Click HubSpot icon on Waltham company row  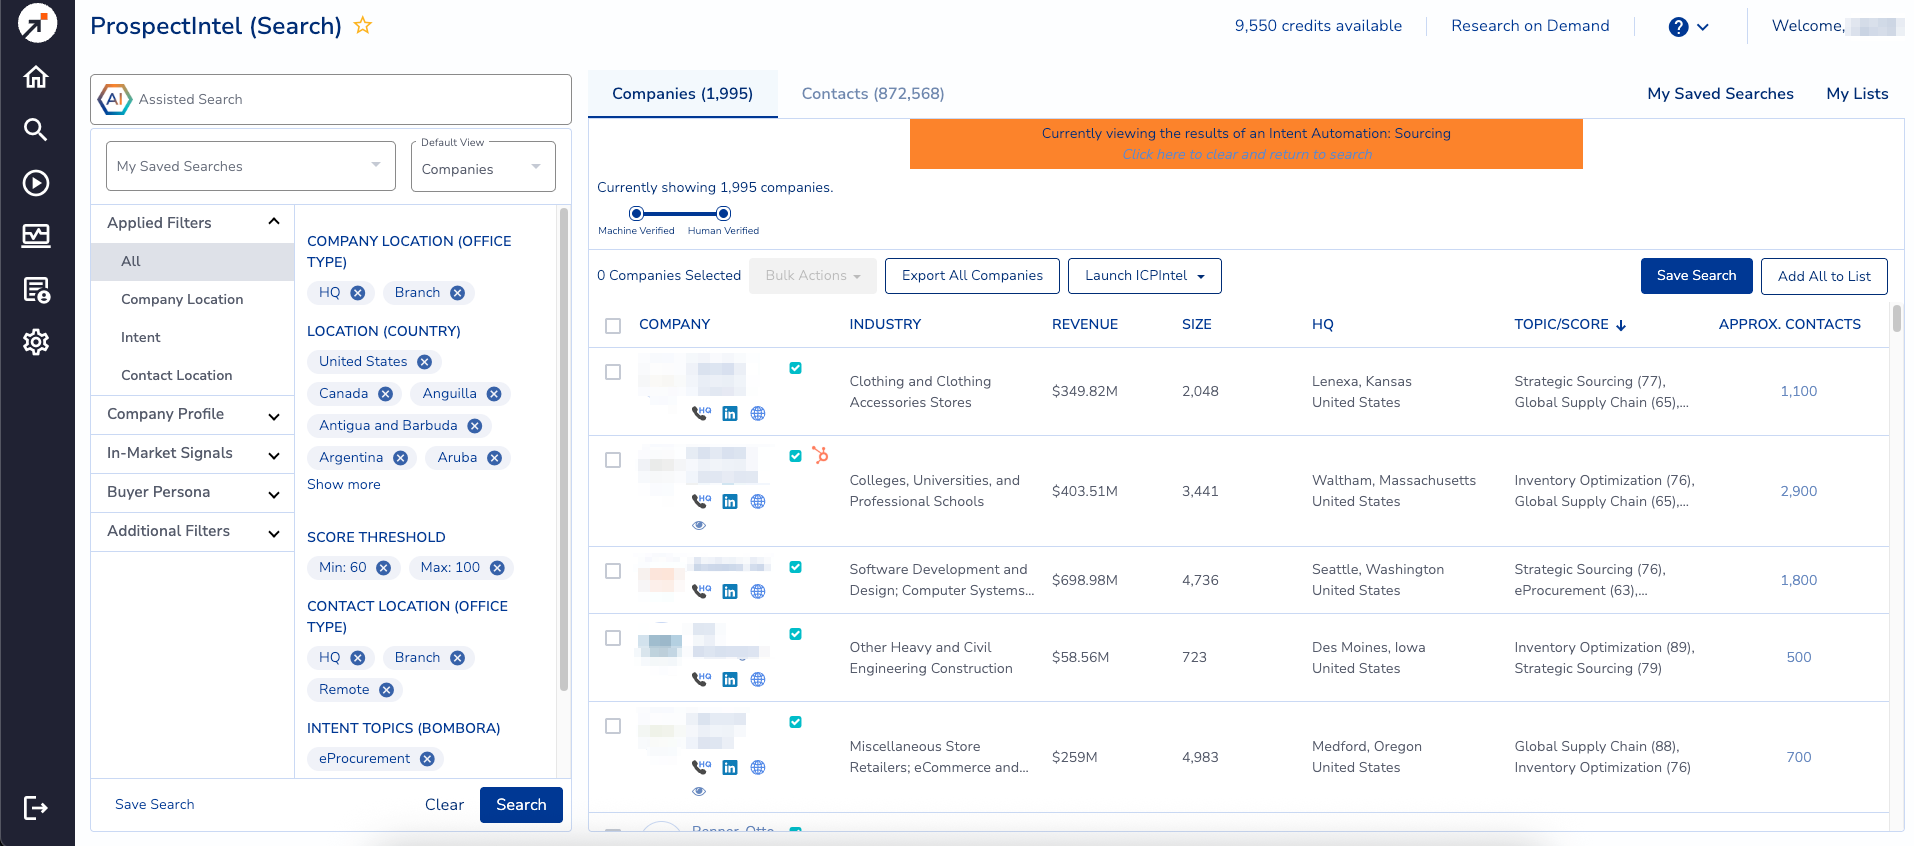(820, 455)
